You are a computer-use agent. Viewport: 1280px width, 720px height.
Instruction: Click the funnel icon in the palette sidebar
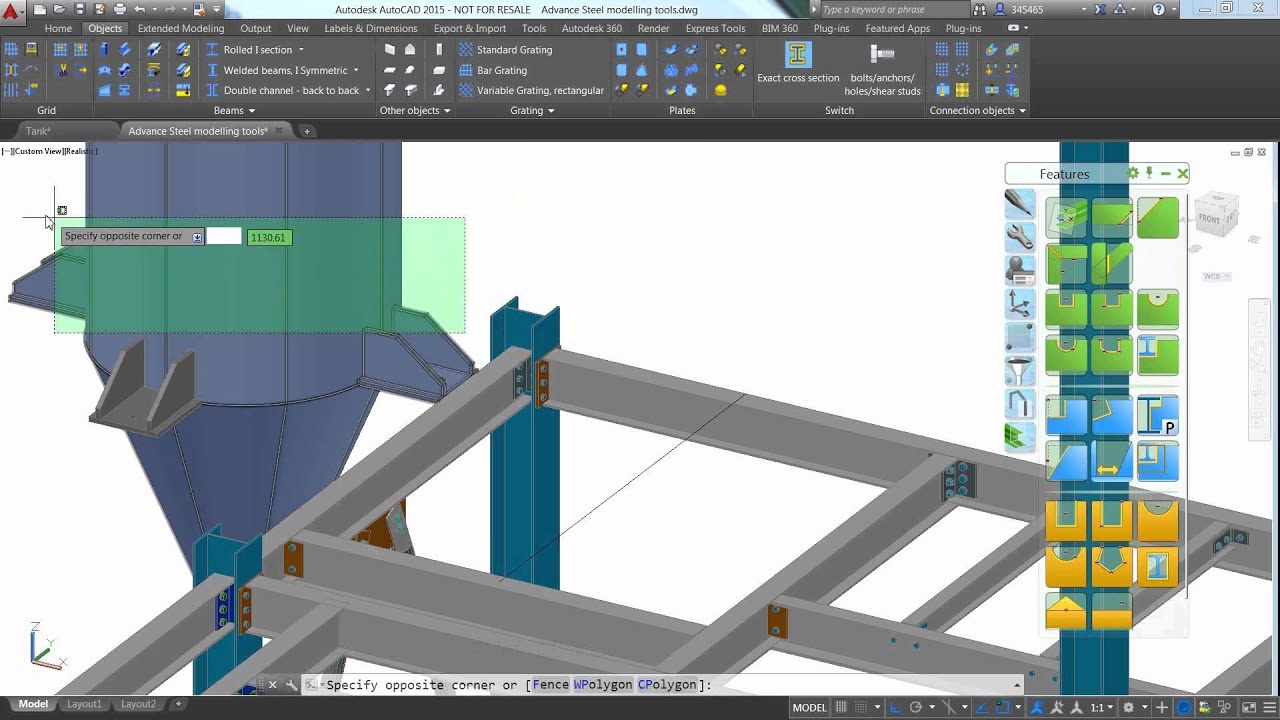pos(1019,371)
